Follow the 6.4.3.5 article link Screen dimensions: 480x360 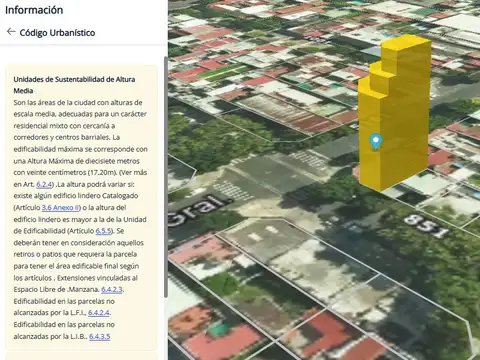(99, 336)
